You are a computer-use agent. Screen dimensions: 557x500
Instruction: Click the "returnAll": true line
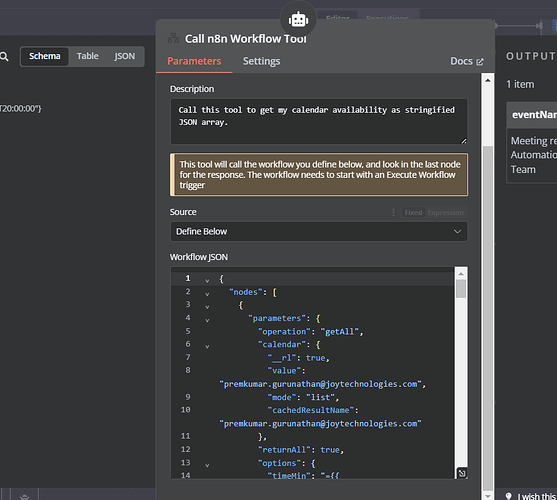301,450
